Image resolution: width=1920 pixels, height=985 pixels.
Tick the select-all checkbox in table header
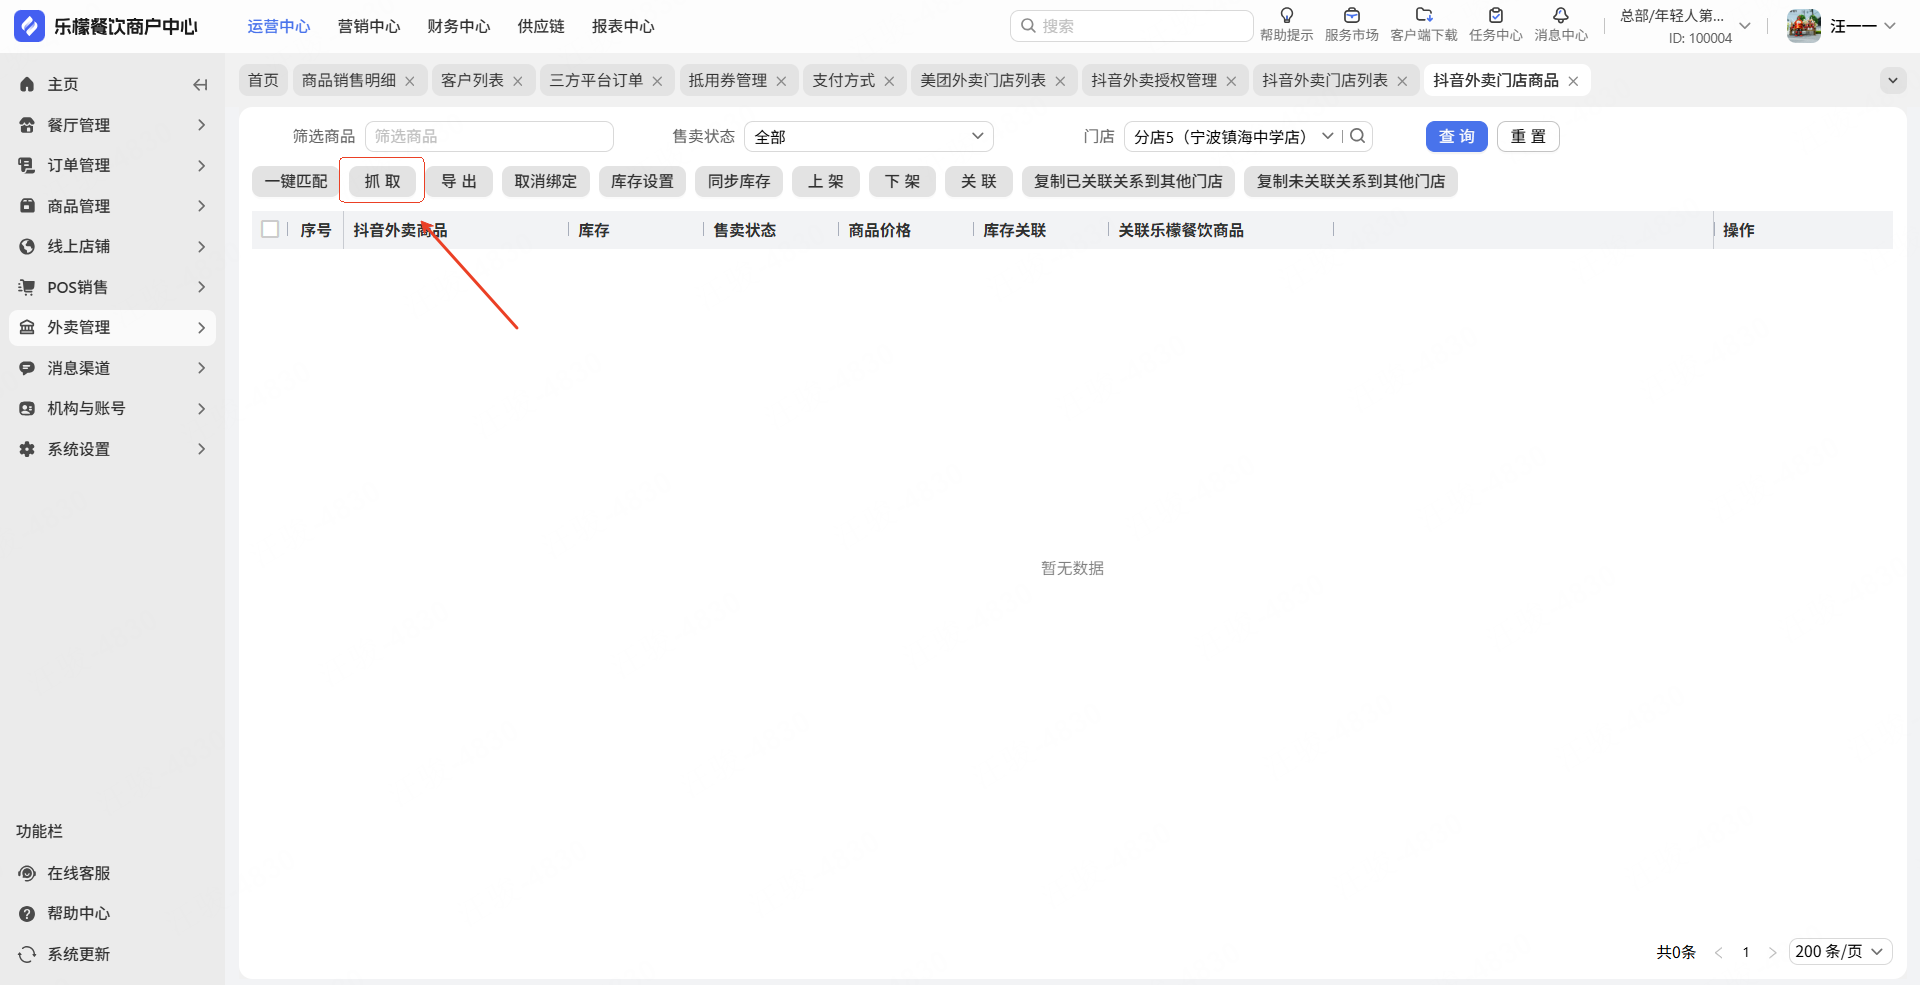coord(270,229)
